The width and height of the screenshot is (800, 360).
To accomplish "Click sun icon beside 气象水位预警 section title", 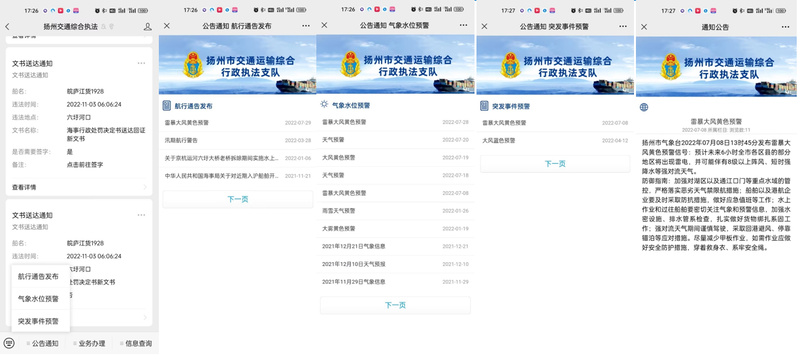I will point(324,105).
